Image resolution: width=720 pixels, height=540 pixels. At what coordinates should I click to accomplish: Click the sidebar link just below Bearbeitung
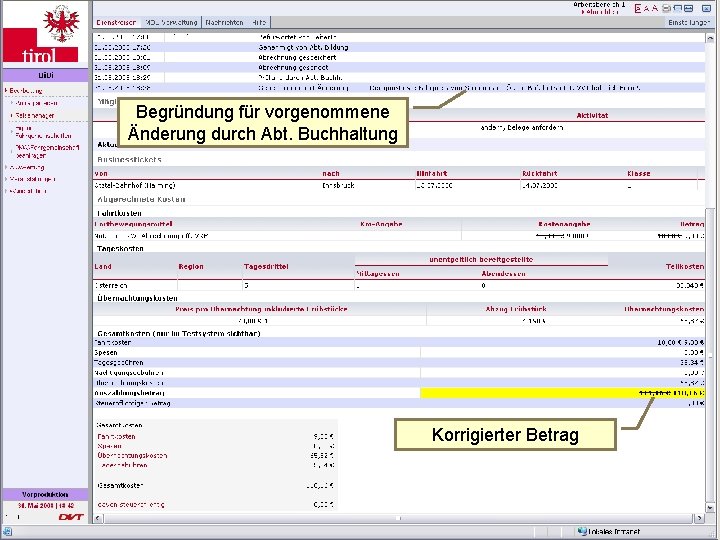coord(36,103)
